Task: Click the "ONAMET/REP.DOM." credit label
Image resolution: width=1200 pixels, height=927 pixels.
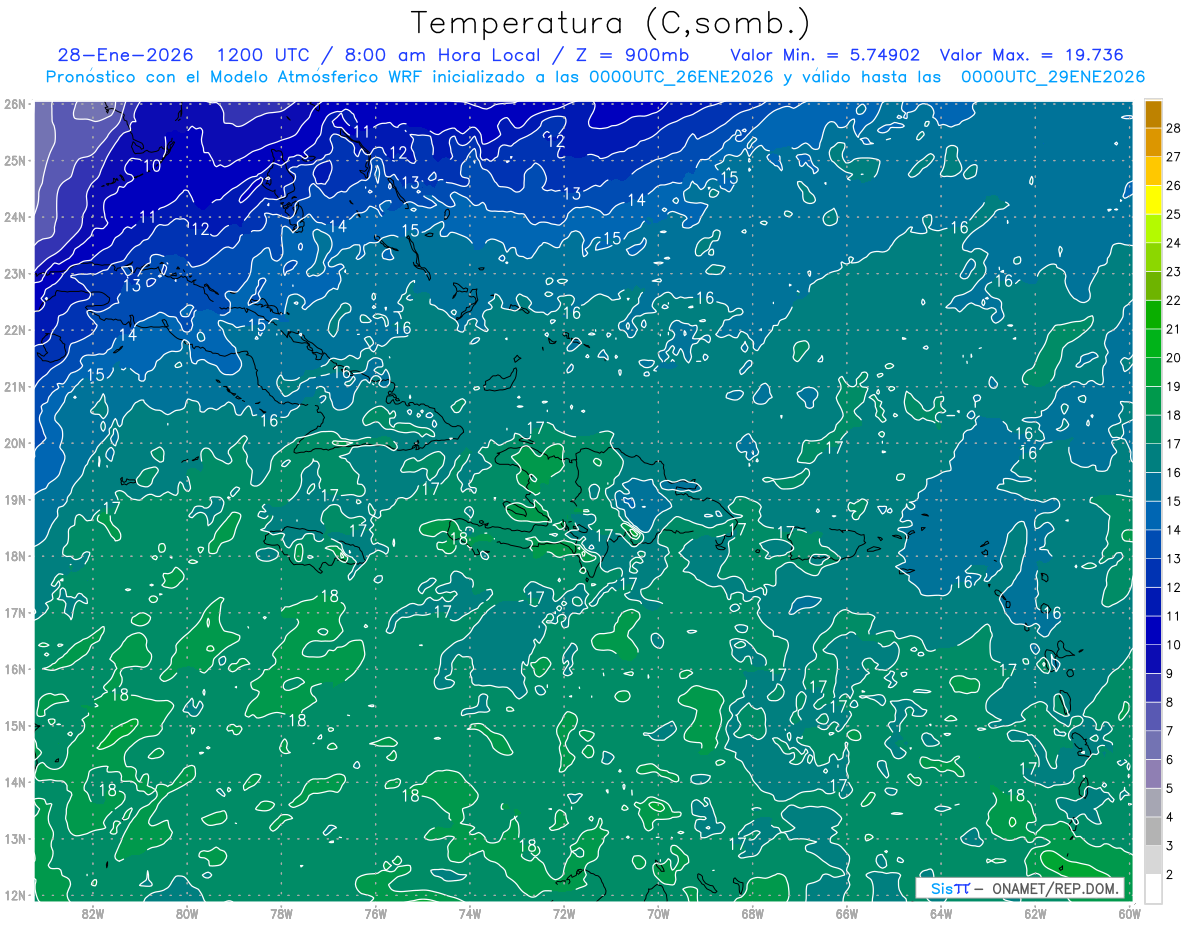Action: 1056,888
